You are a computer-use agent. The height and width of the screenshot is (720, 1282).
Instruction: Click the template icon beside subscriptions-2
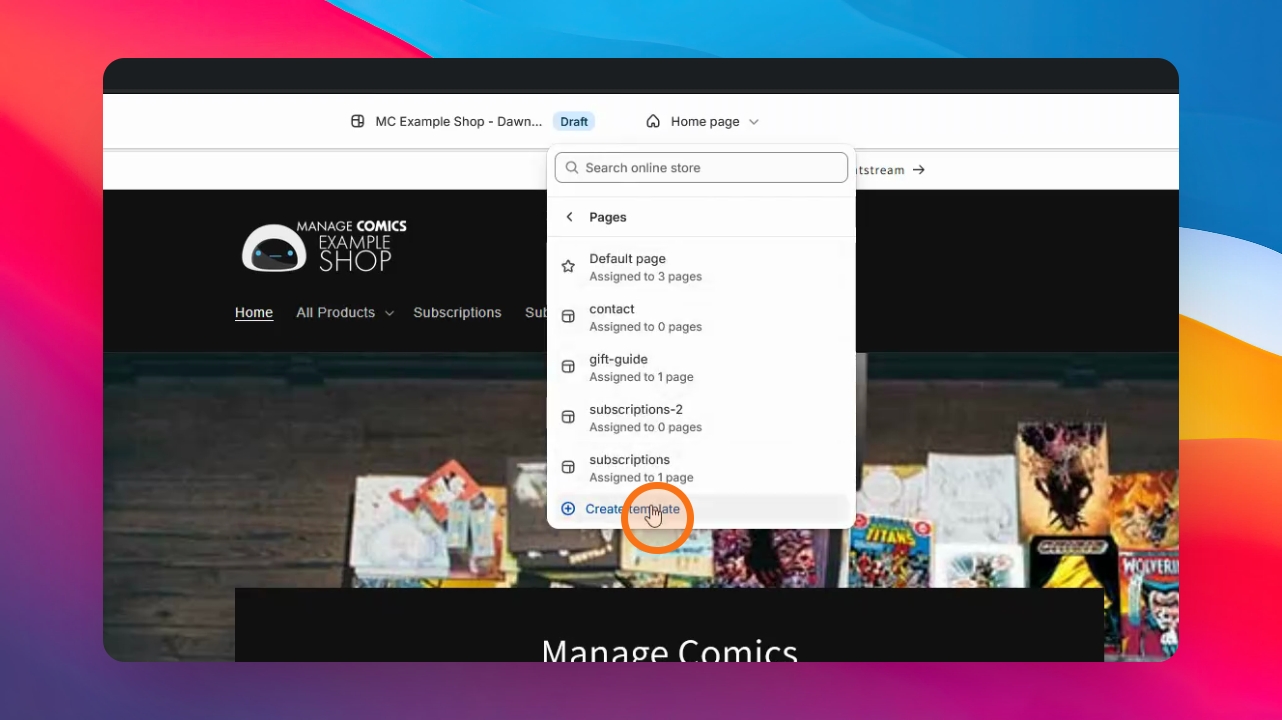[x=568, y=417]
